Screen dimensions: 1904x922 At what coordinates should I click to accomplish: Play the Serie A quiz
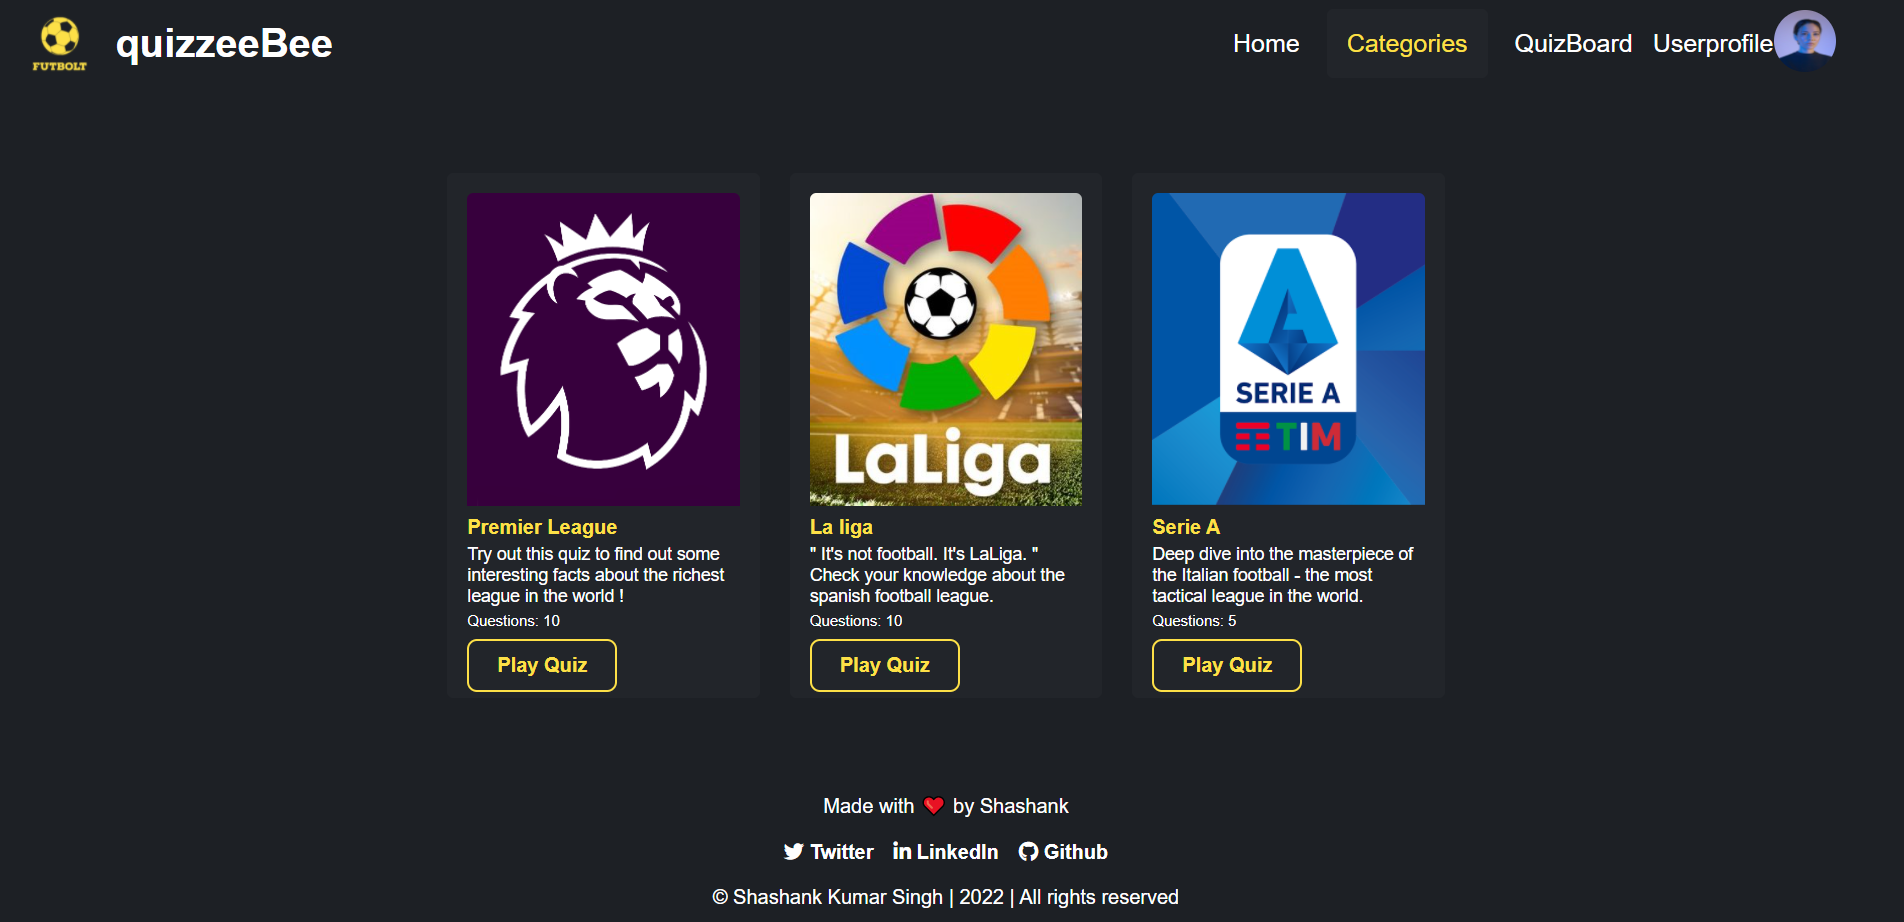1226,665
